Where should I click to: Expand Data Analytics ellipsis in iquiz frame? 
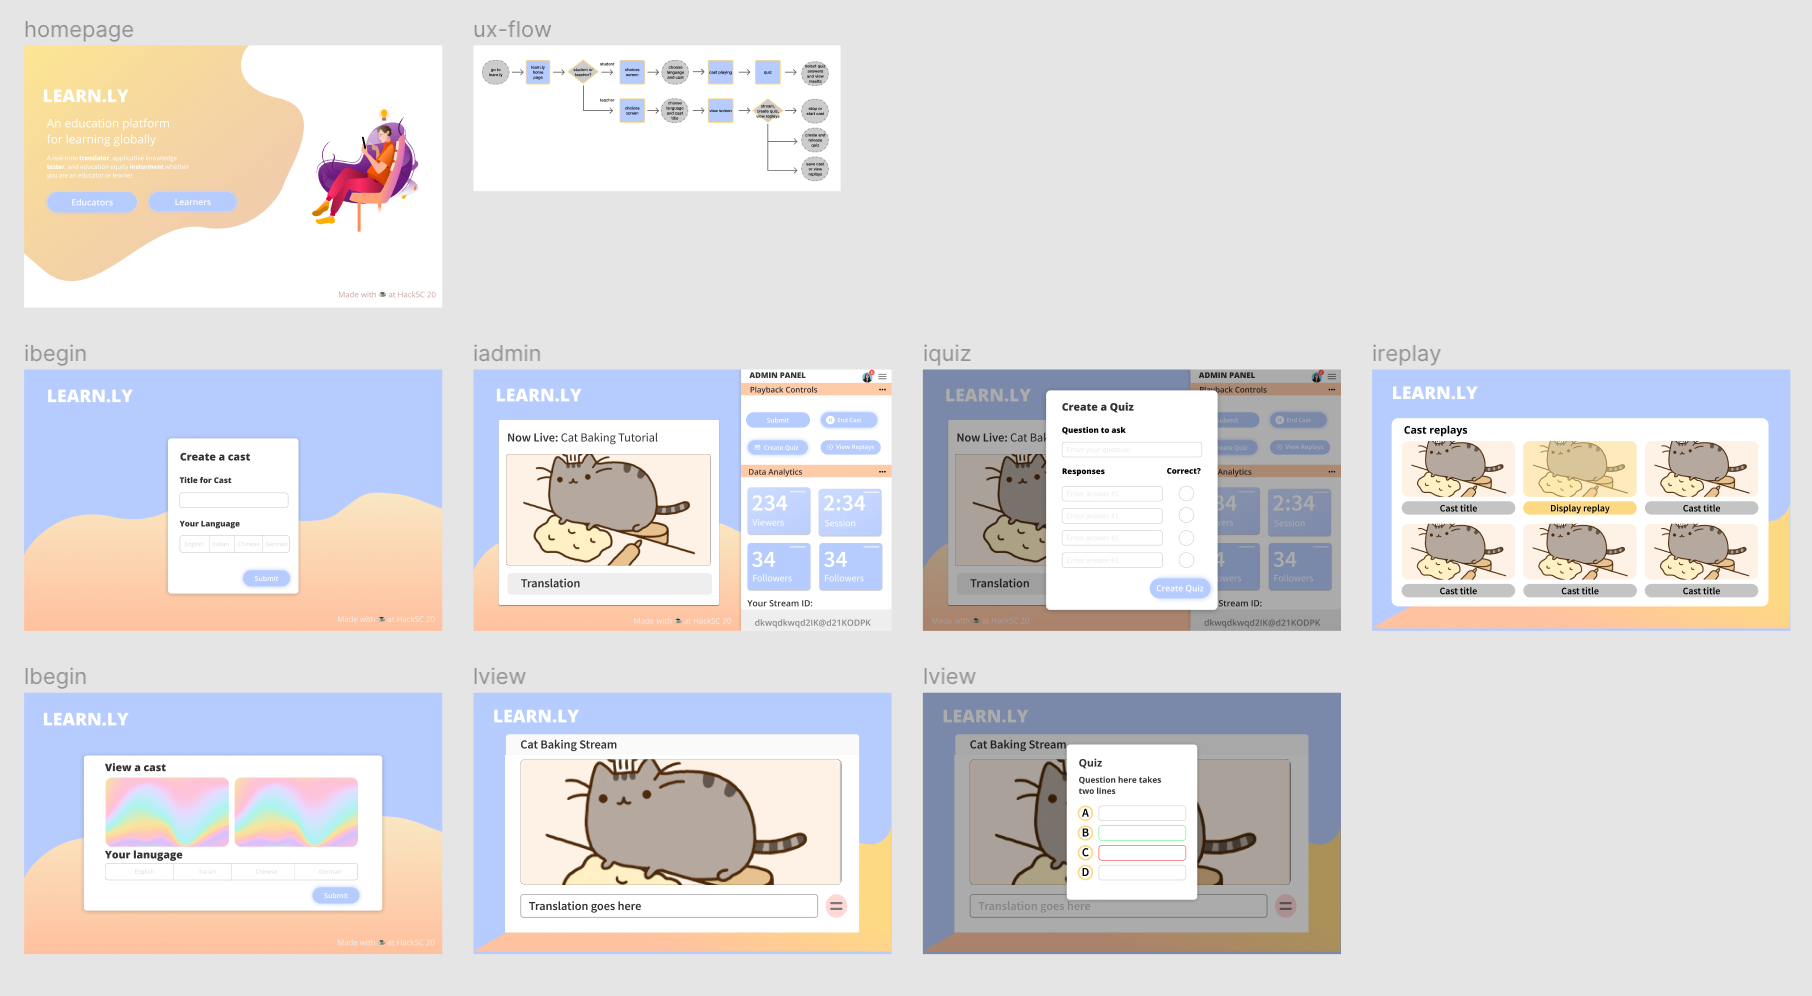point(1331,472)
